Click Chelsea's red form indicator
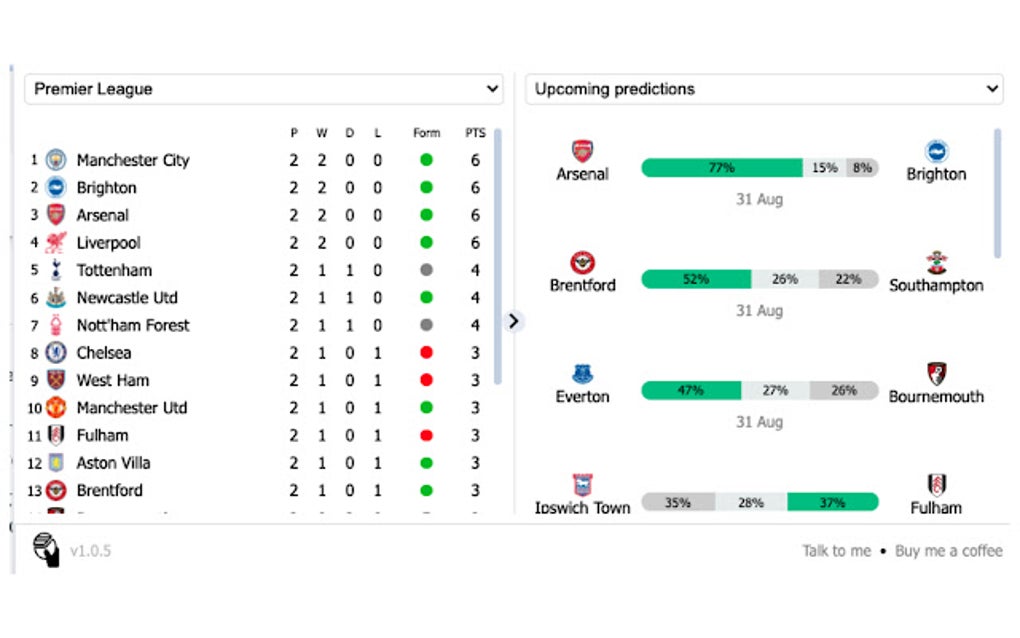Image resolution: width=1020 pixels, height=638 pixels. [x=426, y=352]
